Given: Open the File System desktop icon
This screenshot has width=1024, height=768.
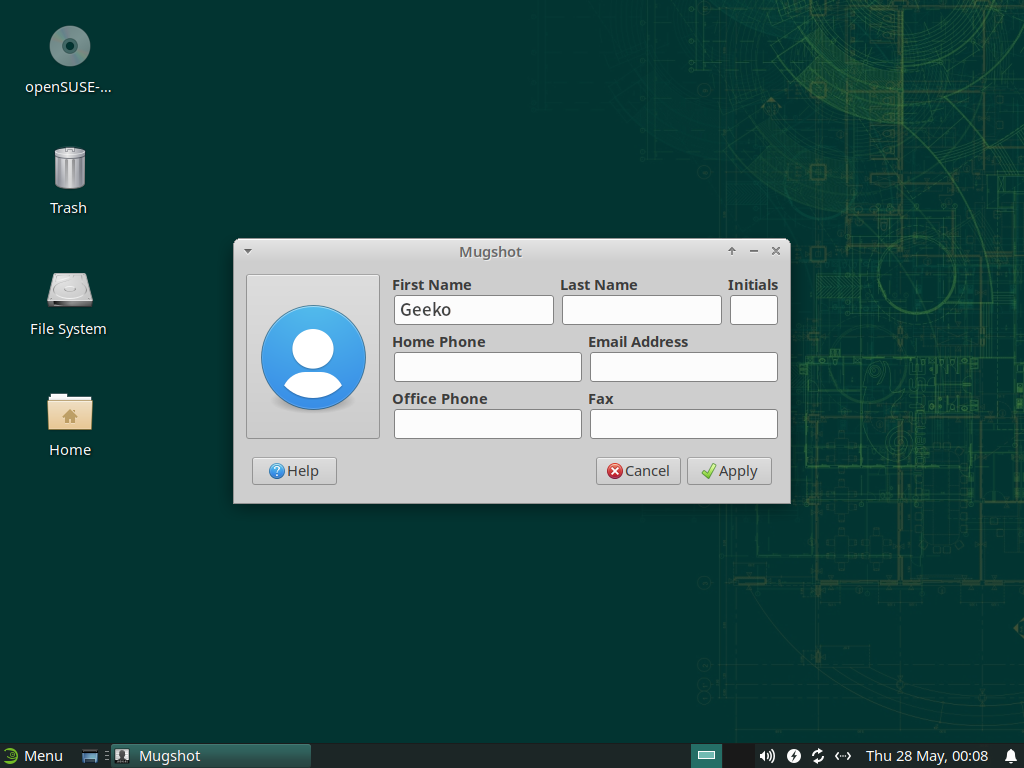Looking at the screenshot, I should click(69, 290).
